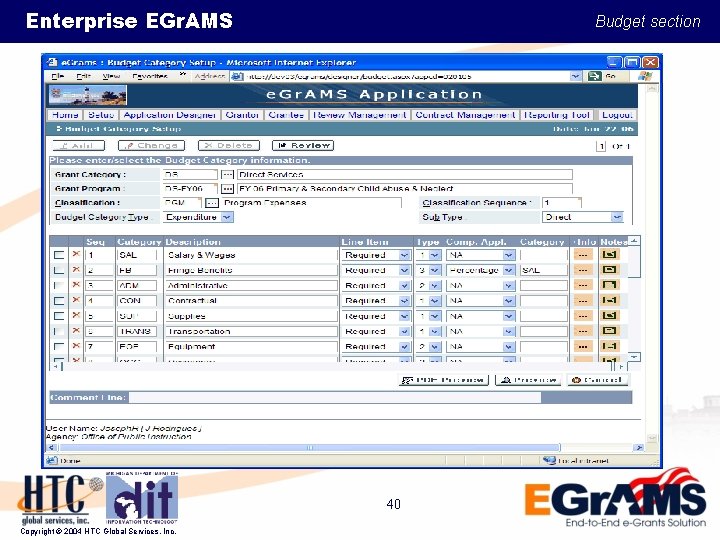The width and height of the screenshot is (720, 540).
Task: Open the Reporting Tool tab
Action: (557, 115)
